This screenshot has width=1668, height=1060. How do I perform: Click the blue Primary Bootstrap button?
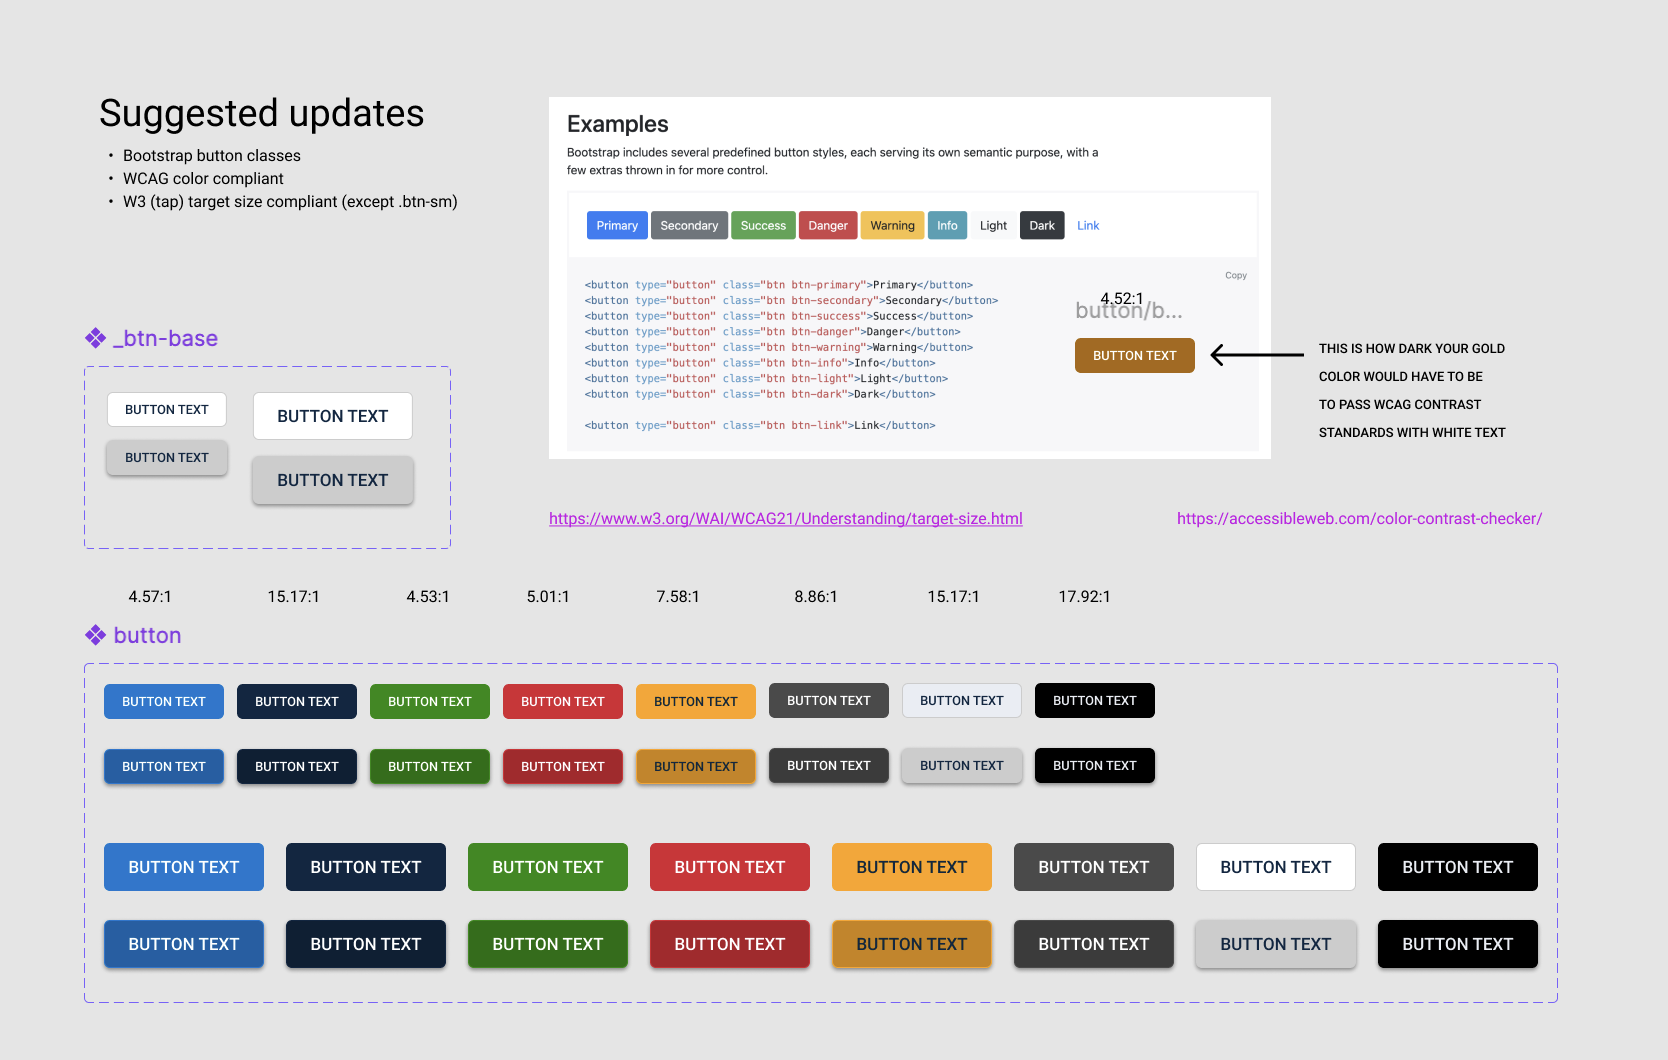617,226
